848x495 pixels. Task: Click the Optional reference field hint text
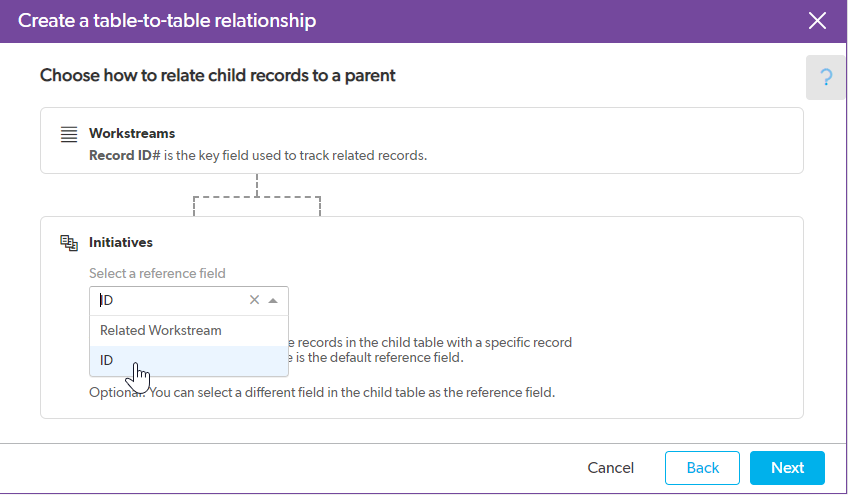coord(322,392)
